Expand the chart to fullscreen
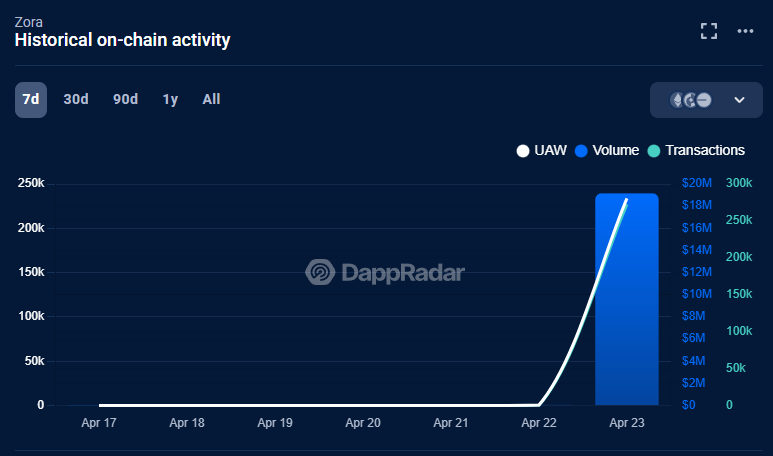Screen dimensions: 773x456 click(x=709, y=31)
